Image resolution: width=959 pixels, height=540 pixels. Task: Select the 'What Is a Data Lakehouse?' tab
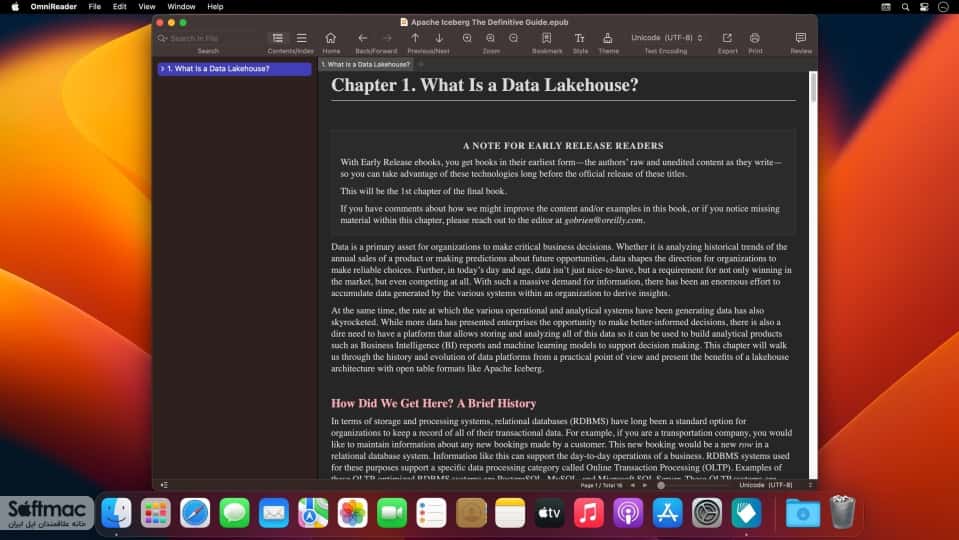pos(366,64)
